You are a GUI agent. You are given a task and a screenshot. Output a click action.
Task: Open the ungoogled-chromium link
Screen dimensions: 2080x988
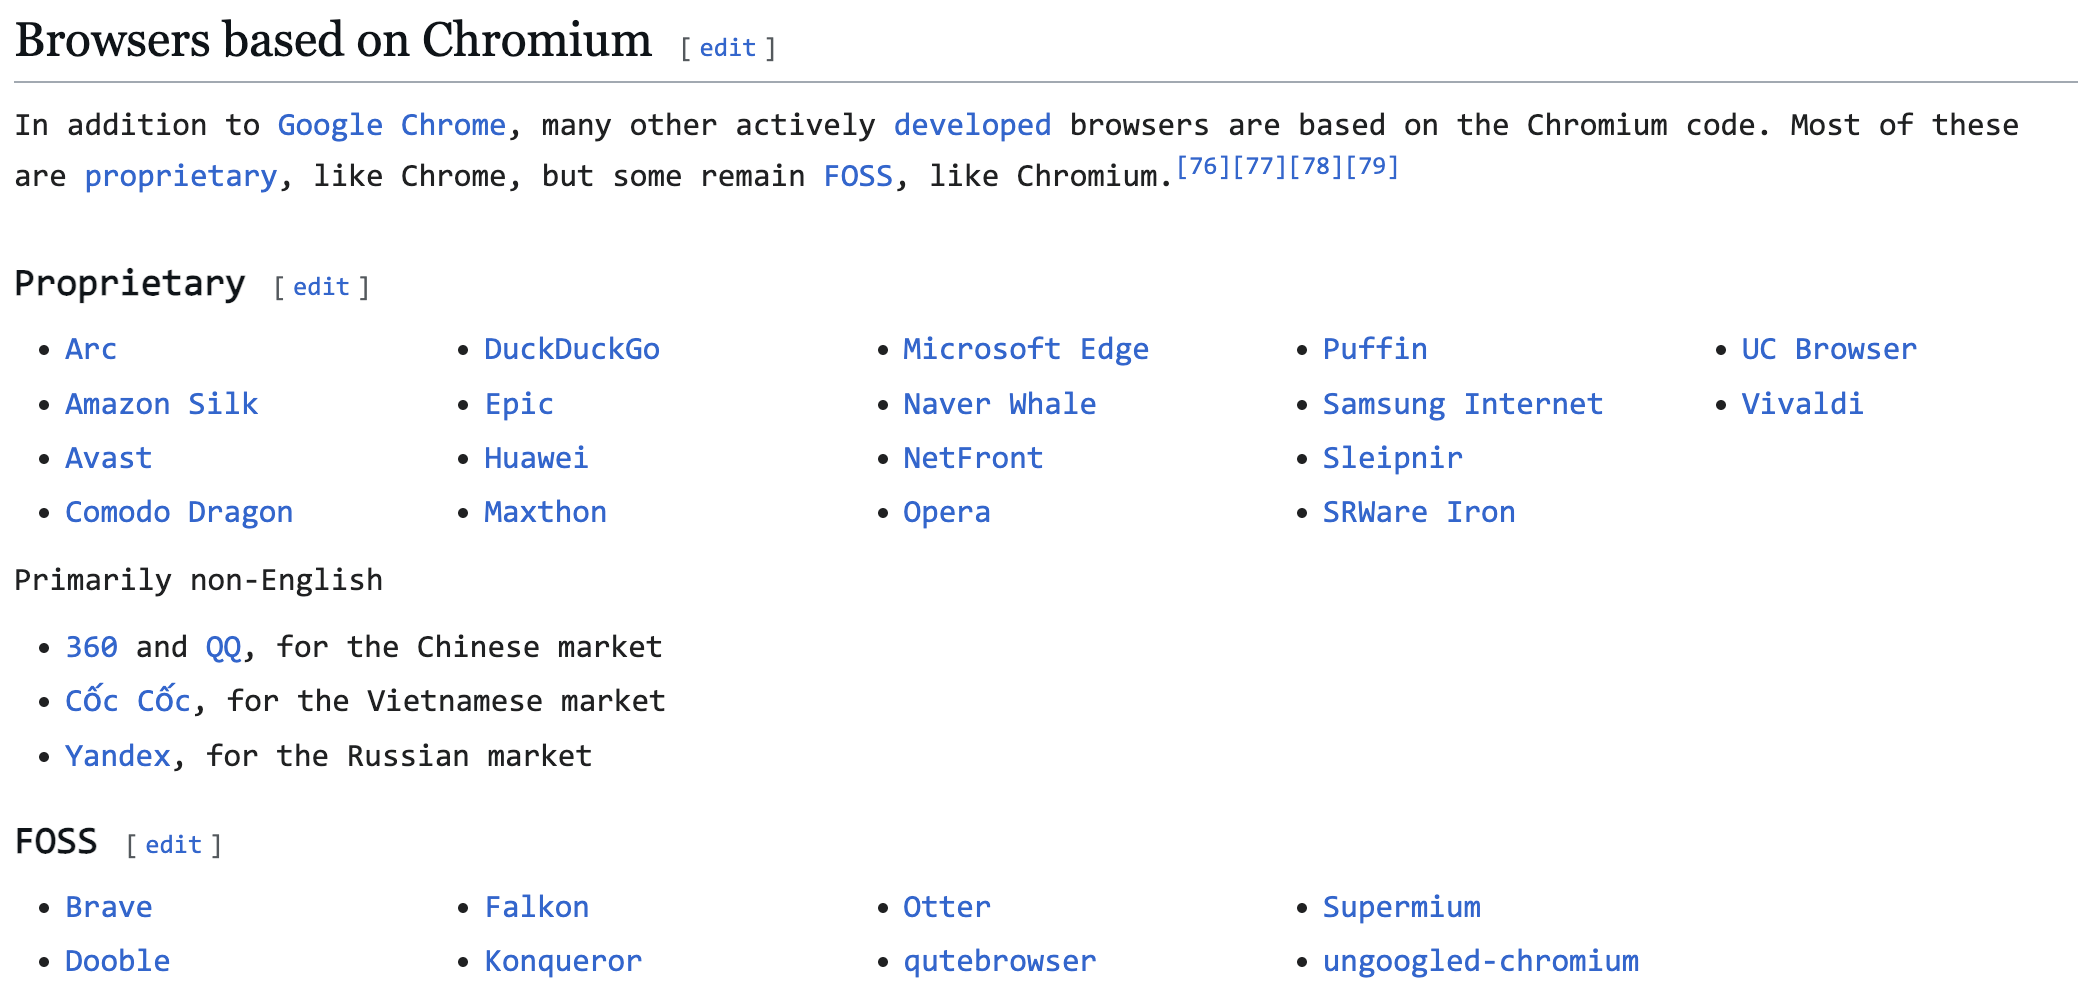point(1480,961)
